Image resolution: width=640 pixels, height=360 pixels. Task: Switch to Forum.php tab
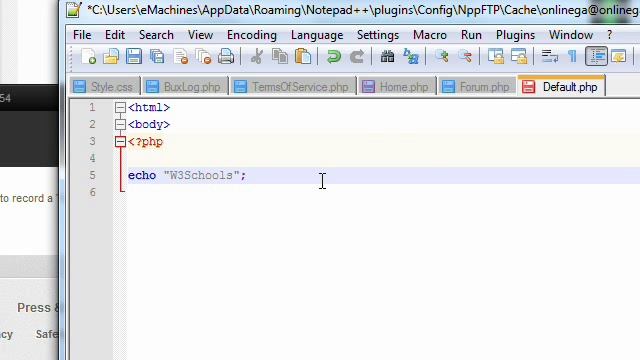(478, 87)
